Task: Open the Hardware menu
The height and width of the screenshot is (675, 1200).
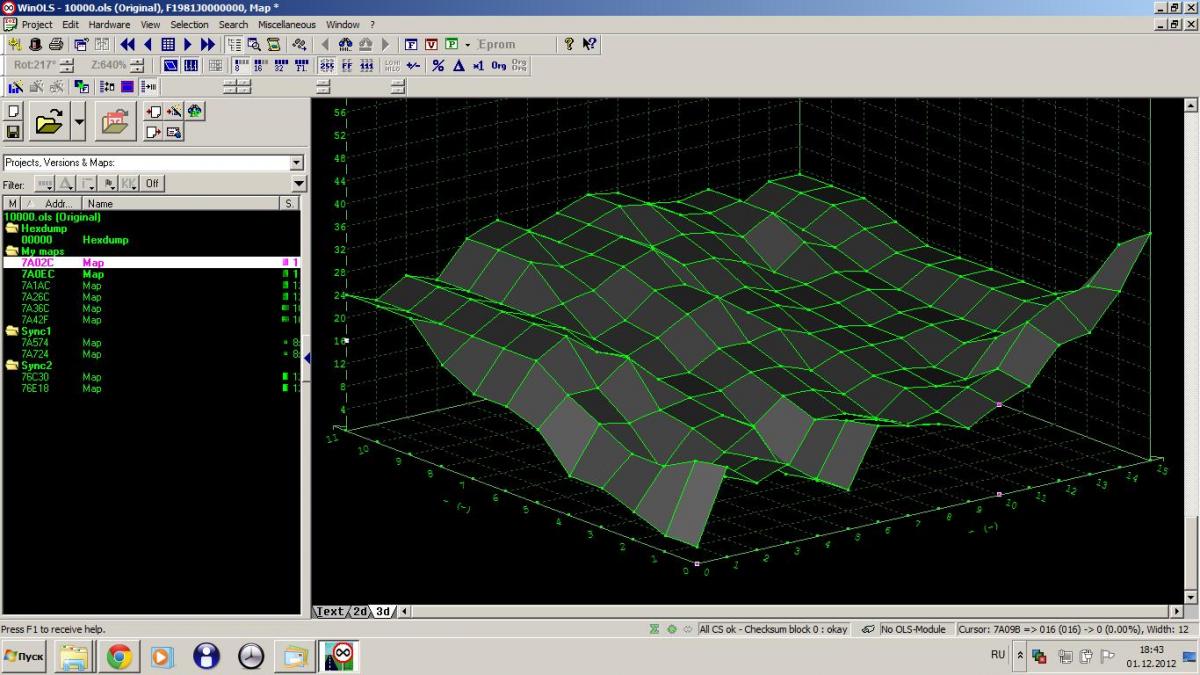Action: click(109, 24)
